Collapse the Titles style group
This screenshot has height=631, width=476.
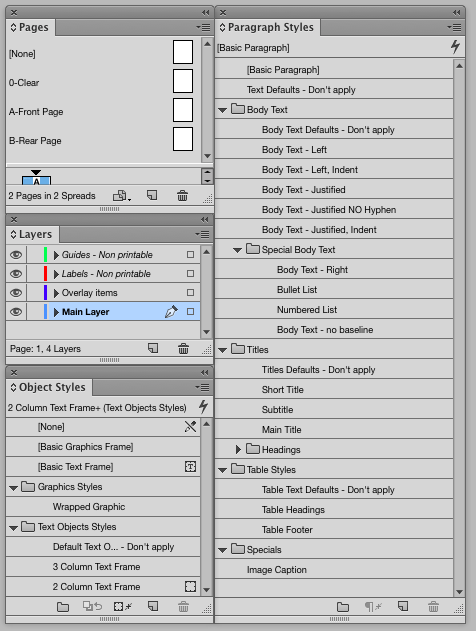click(x=223, y=350)
